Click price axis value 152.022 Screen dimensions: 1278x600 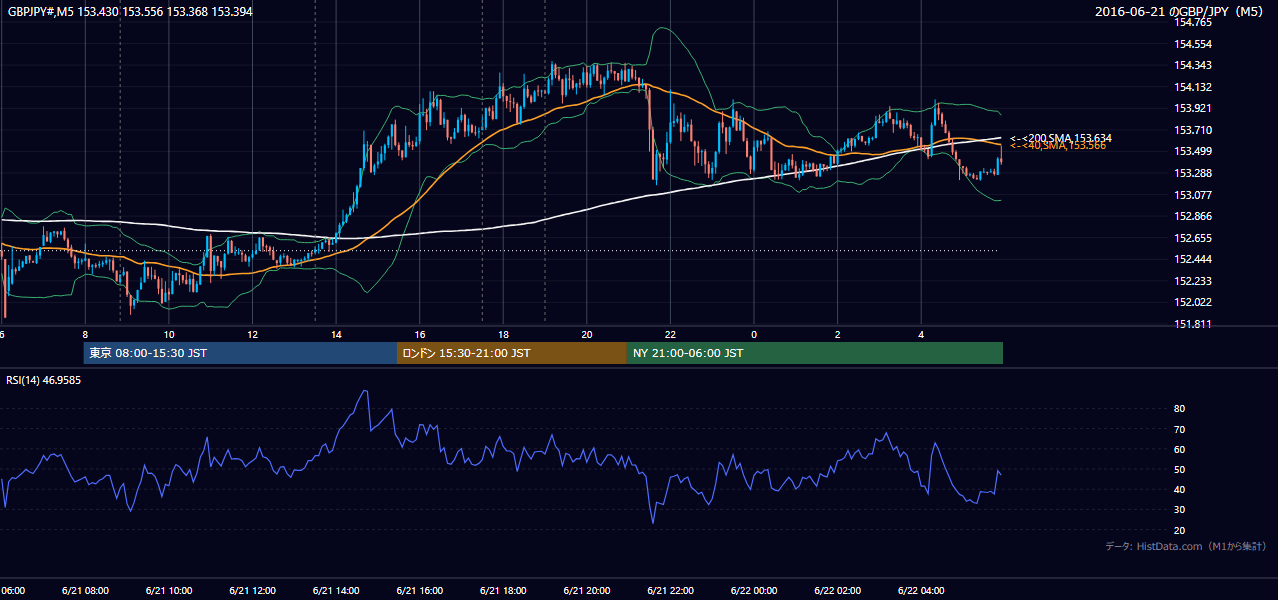(x=1194, y=302)
